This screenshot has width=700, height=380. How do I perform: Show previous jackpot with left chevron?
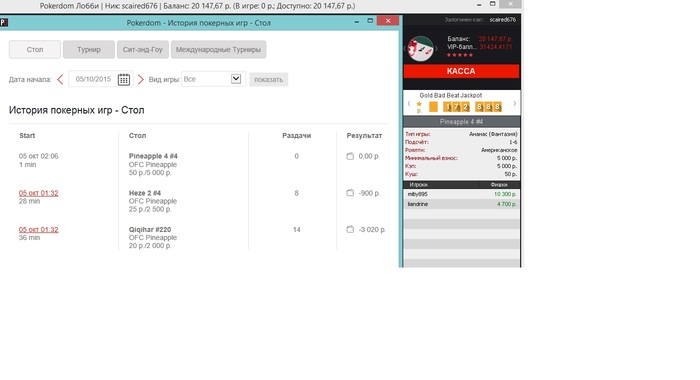click(x=409, y=104)
